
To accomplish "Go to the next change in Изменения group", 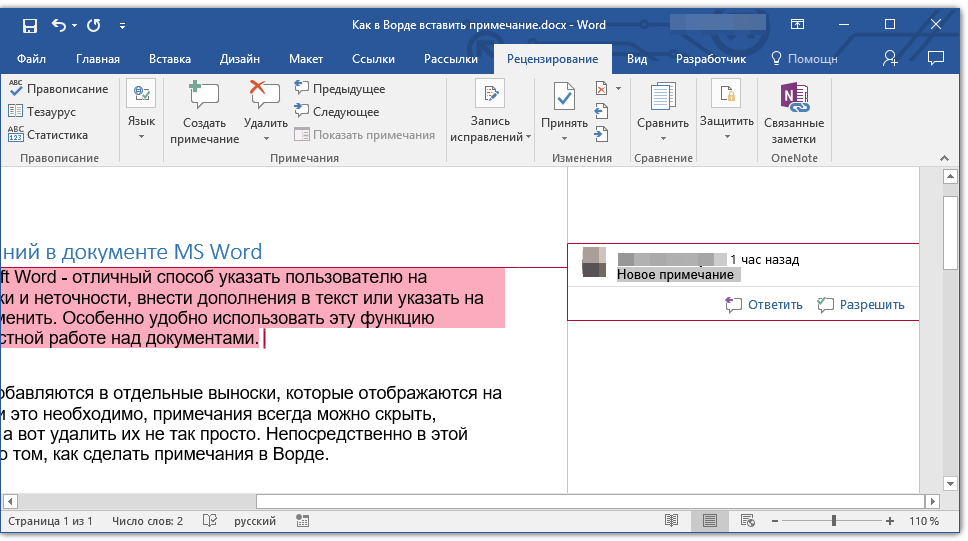I will 601,134.
